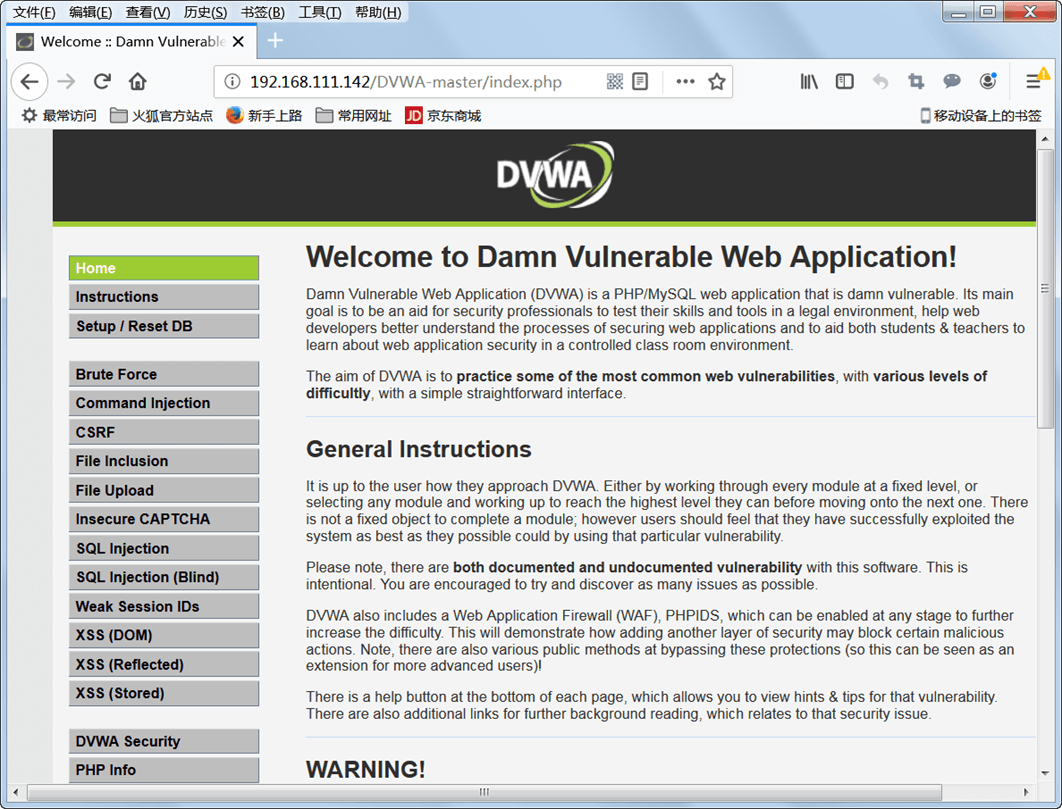Open the PHP Info page
The width and height of the screenshot is (1062, 809).
(x=164, y=770)
